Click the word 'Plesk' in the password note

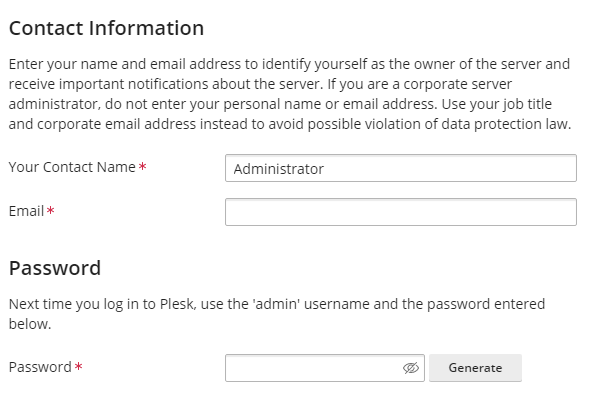click(178, 304)
